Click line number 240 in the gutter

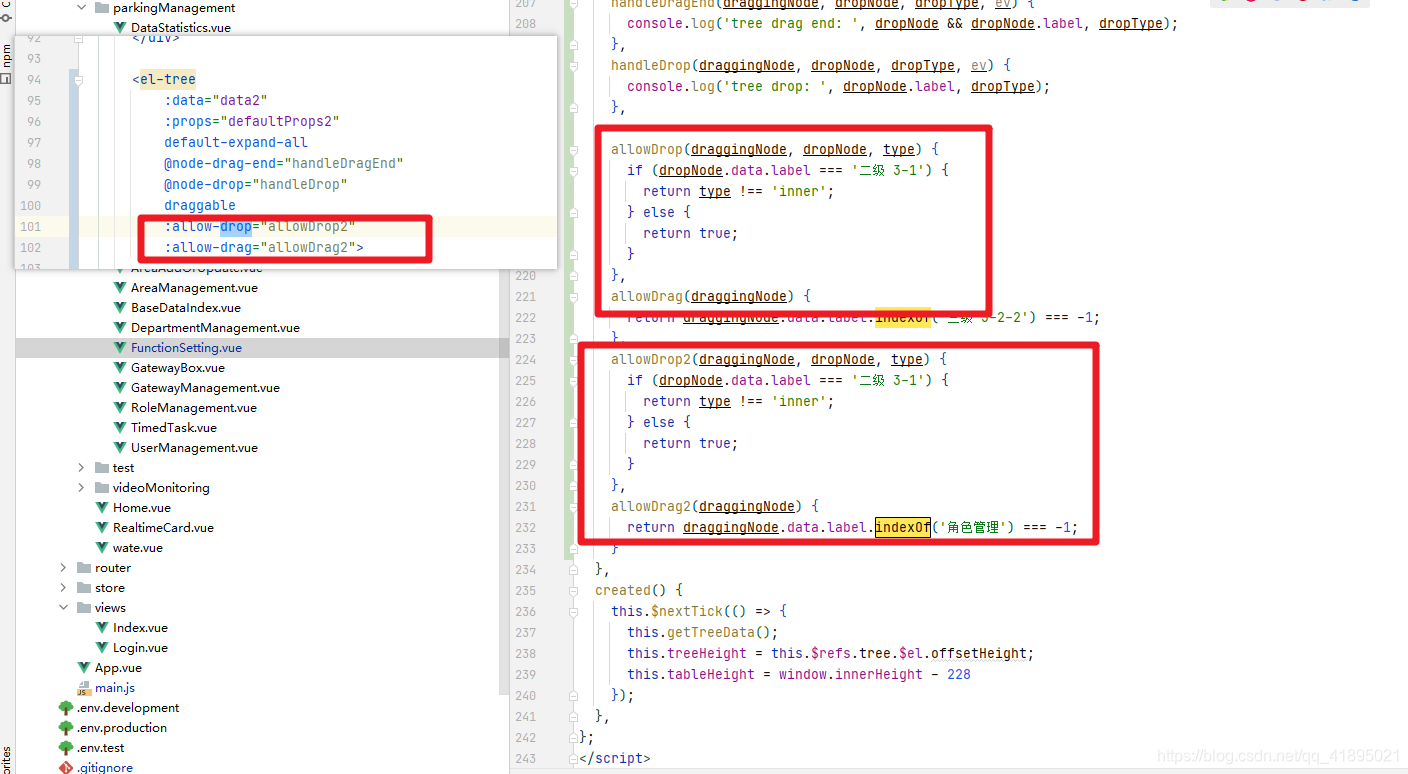525,695
